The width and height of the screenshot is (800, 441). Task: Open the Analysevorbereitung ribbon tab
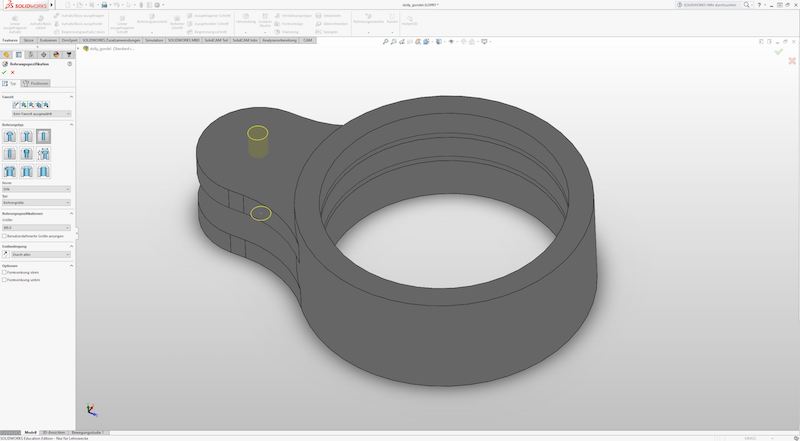click(280, 40)
